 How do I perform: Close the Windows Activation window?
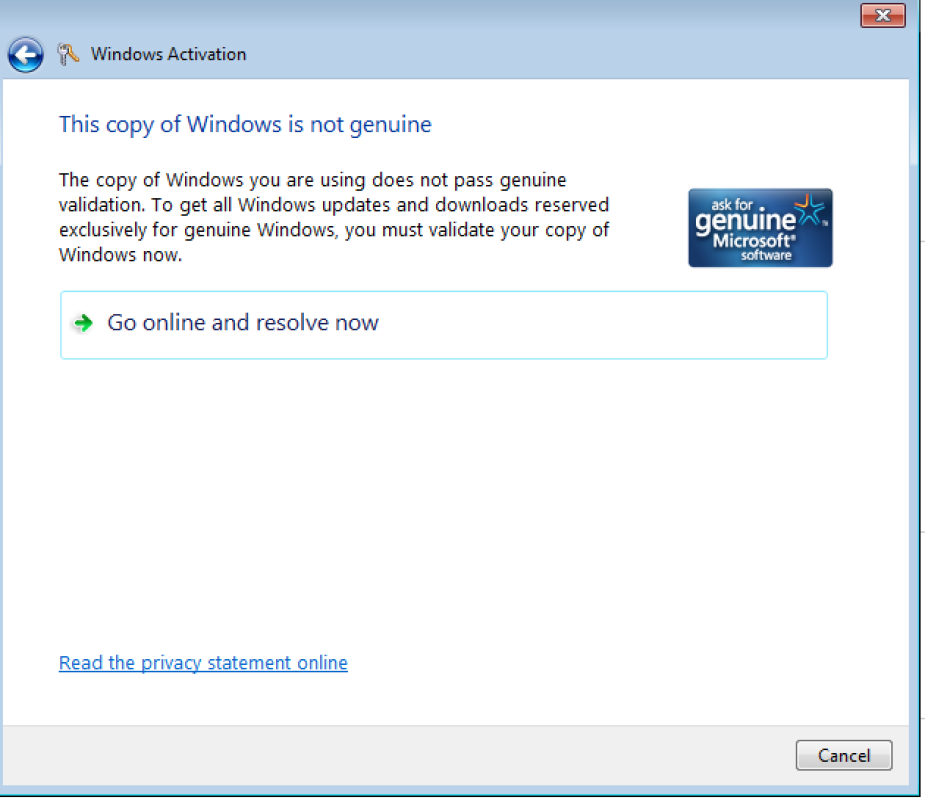883,15
